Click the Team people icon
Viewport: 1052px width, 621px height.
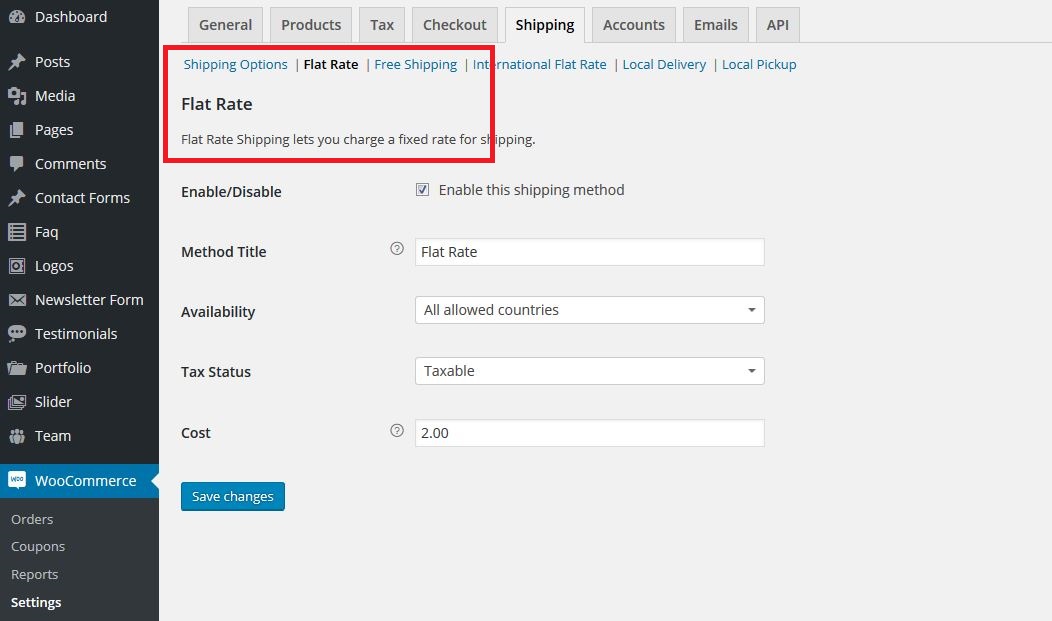(17, 436)
